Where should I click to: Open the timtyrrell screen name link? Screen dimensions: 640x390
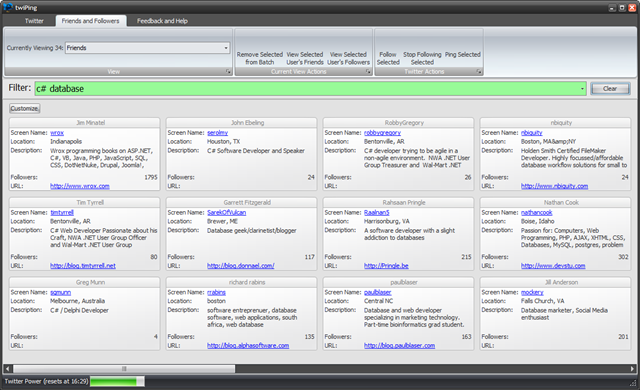click(x=62, y=213)
